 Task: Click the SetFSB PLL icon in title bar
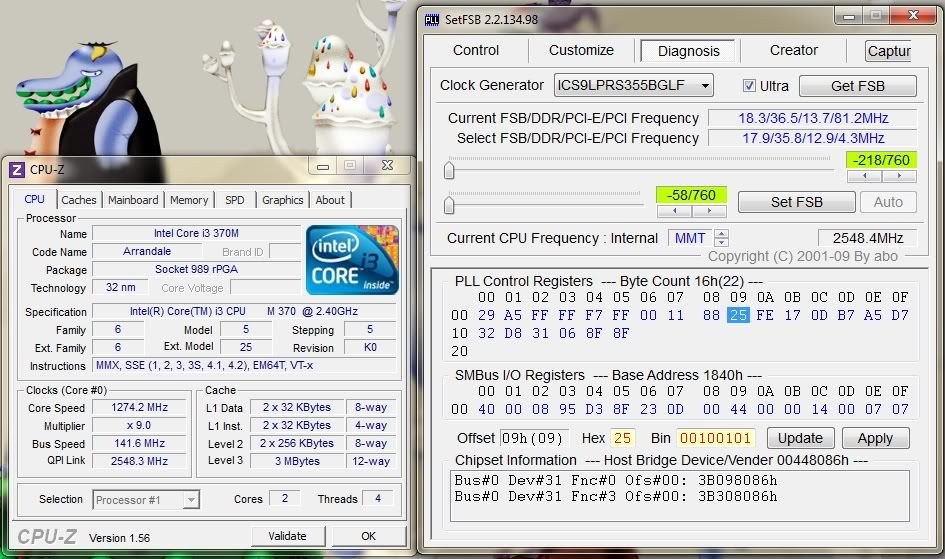[432, 20]
